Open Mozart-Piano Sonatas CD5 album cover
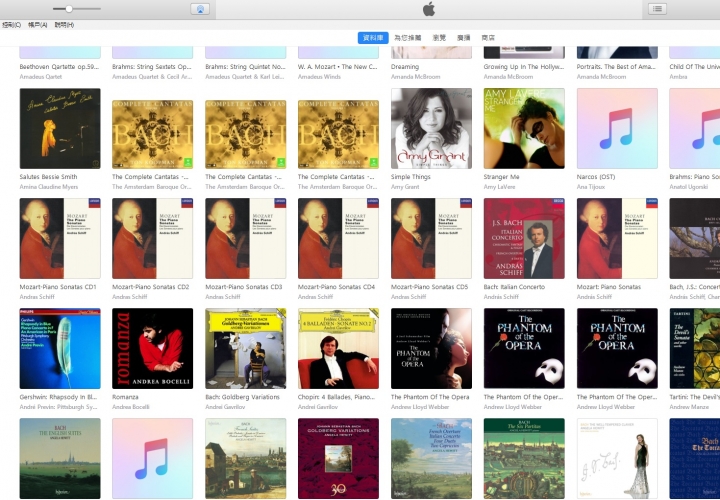This screenshot has width=720, height=500. 431,238
